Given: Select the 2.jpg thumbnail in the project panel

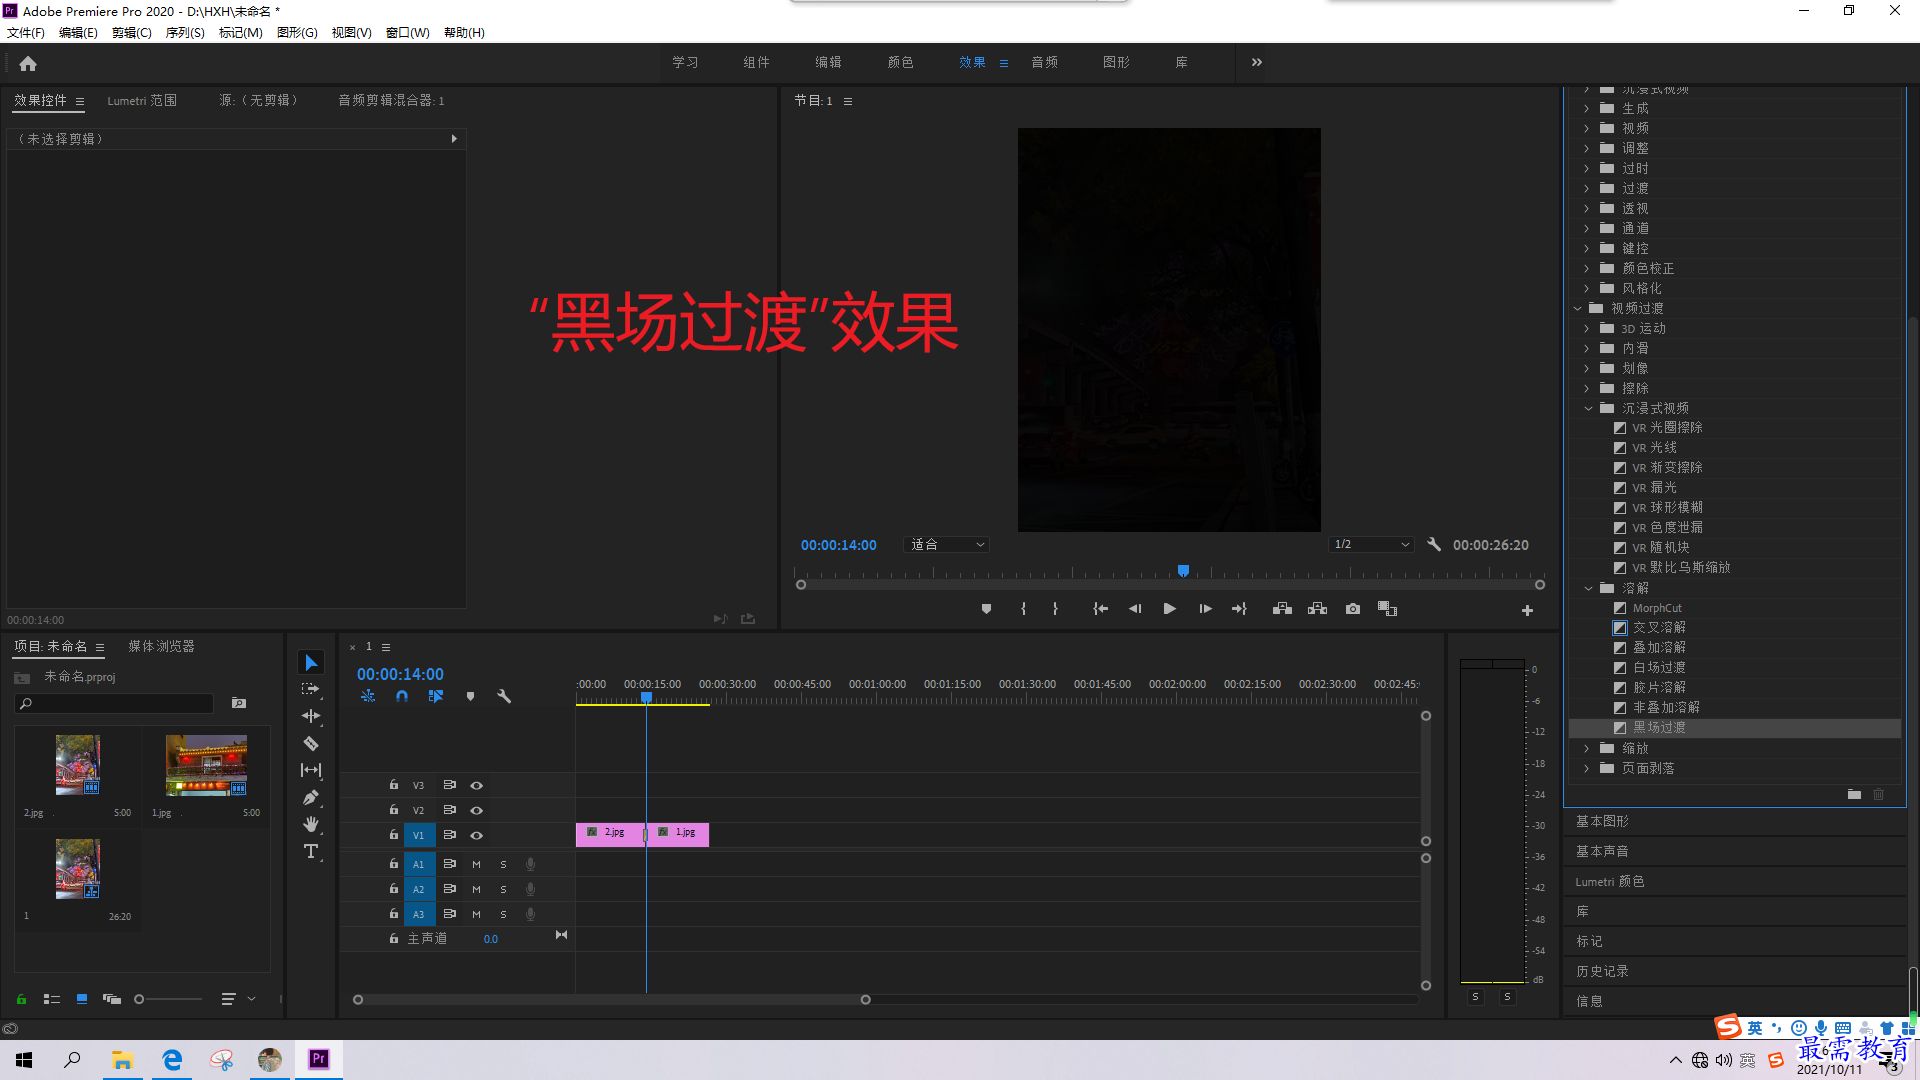Looking at the screenshot, I should (x=77, y=764).
